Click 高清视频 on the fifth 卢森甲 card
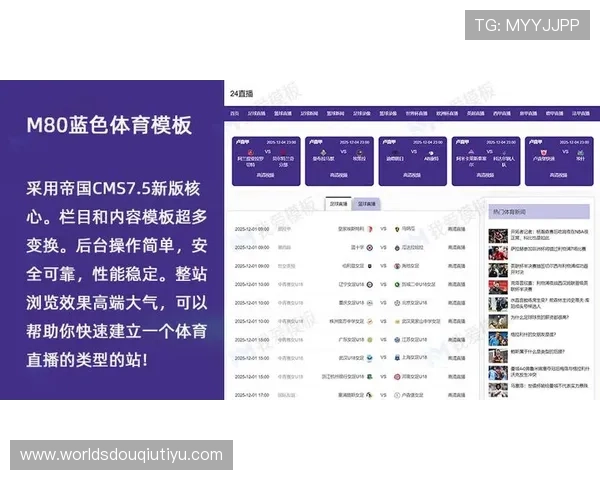 [x=558, y=175]
